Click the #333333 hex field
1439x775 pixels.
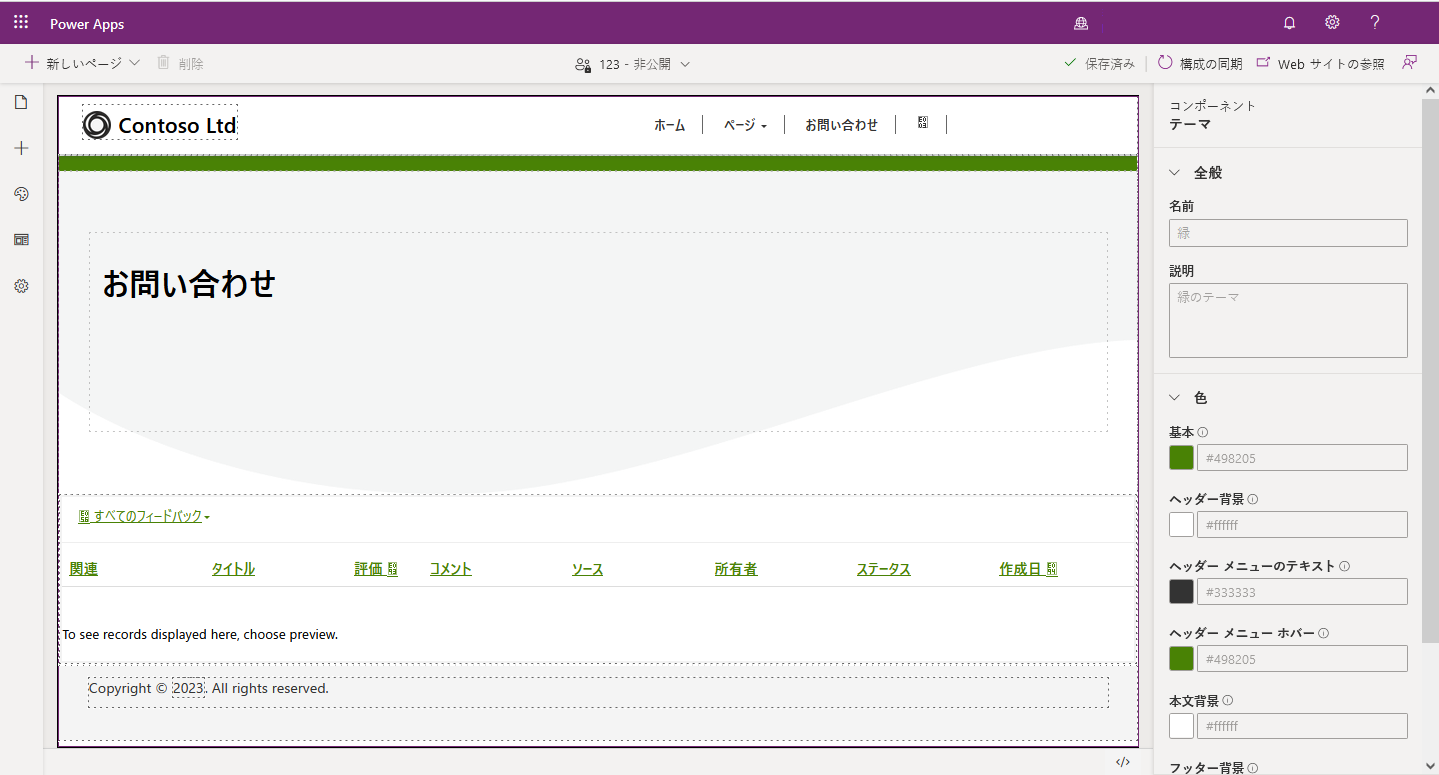tap(1302, 592)
